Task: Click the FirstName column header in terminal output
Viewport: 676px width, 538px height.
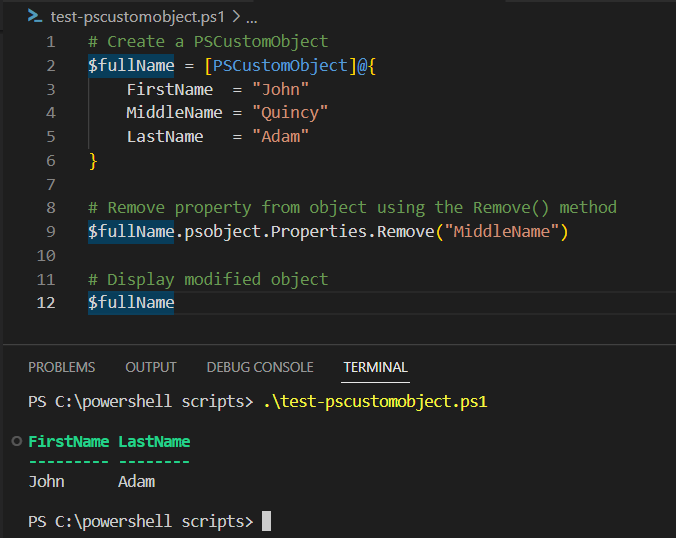Action: pos(69,441)
